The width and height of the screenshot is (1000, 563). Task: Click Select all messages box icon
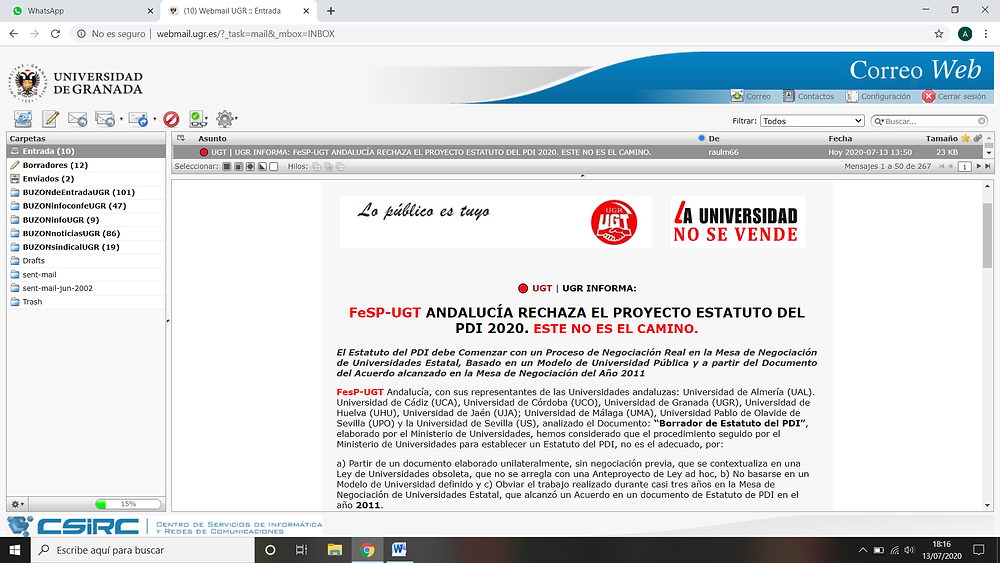(226, 166)
